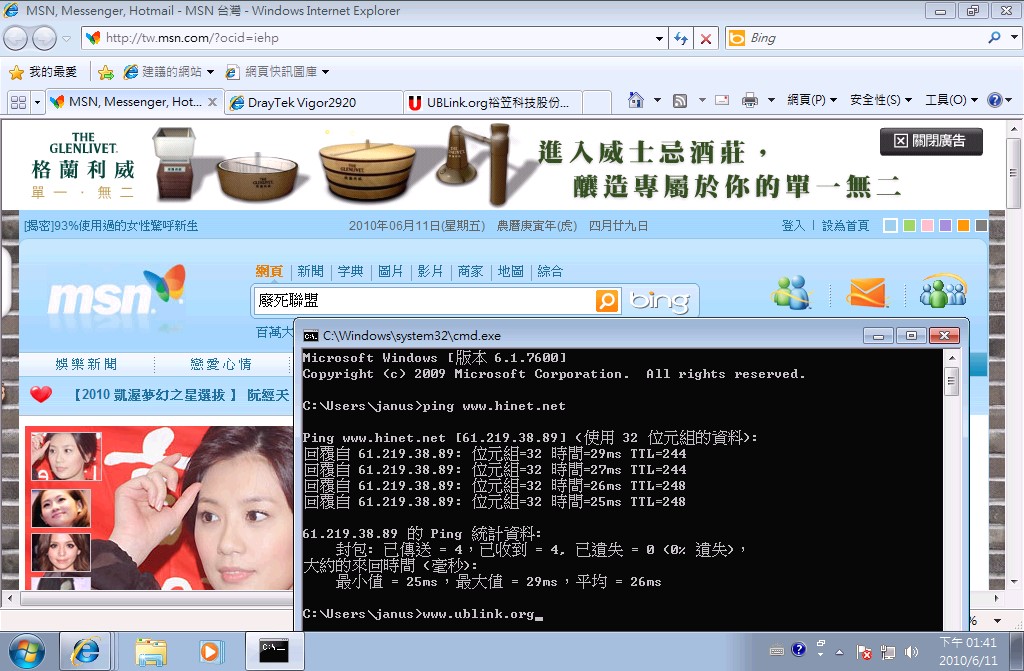Expand 建議的網站 dropdown

[x=210, y=72]
